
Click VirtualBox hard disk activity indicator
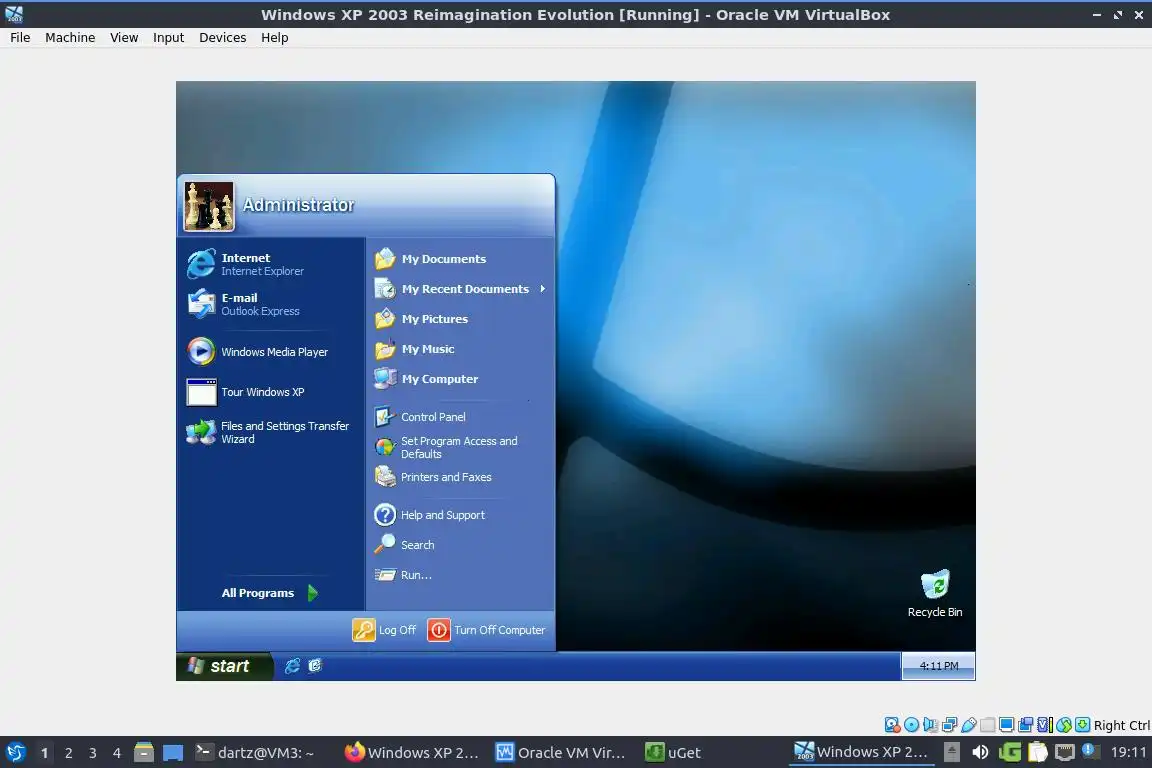tap(892, 725)
